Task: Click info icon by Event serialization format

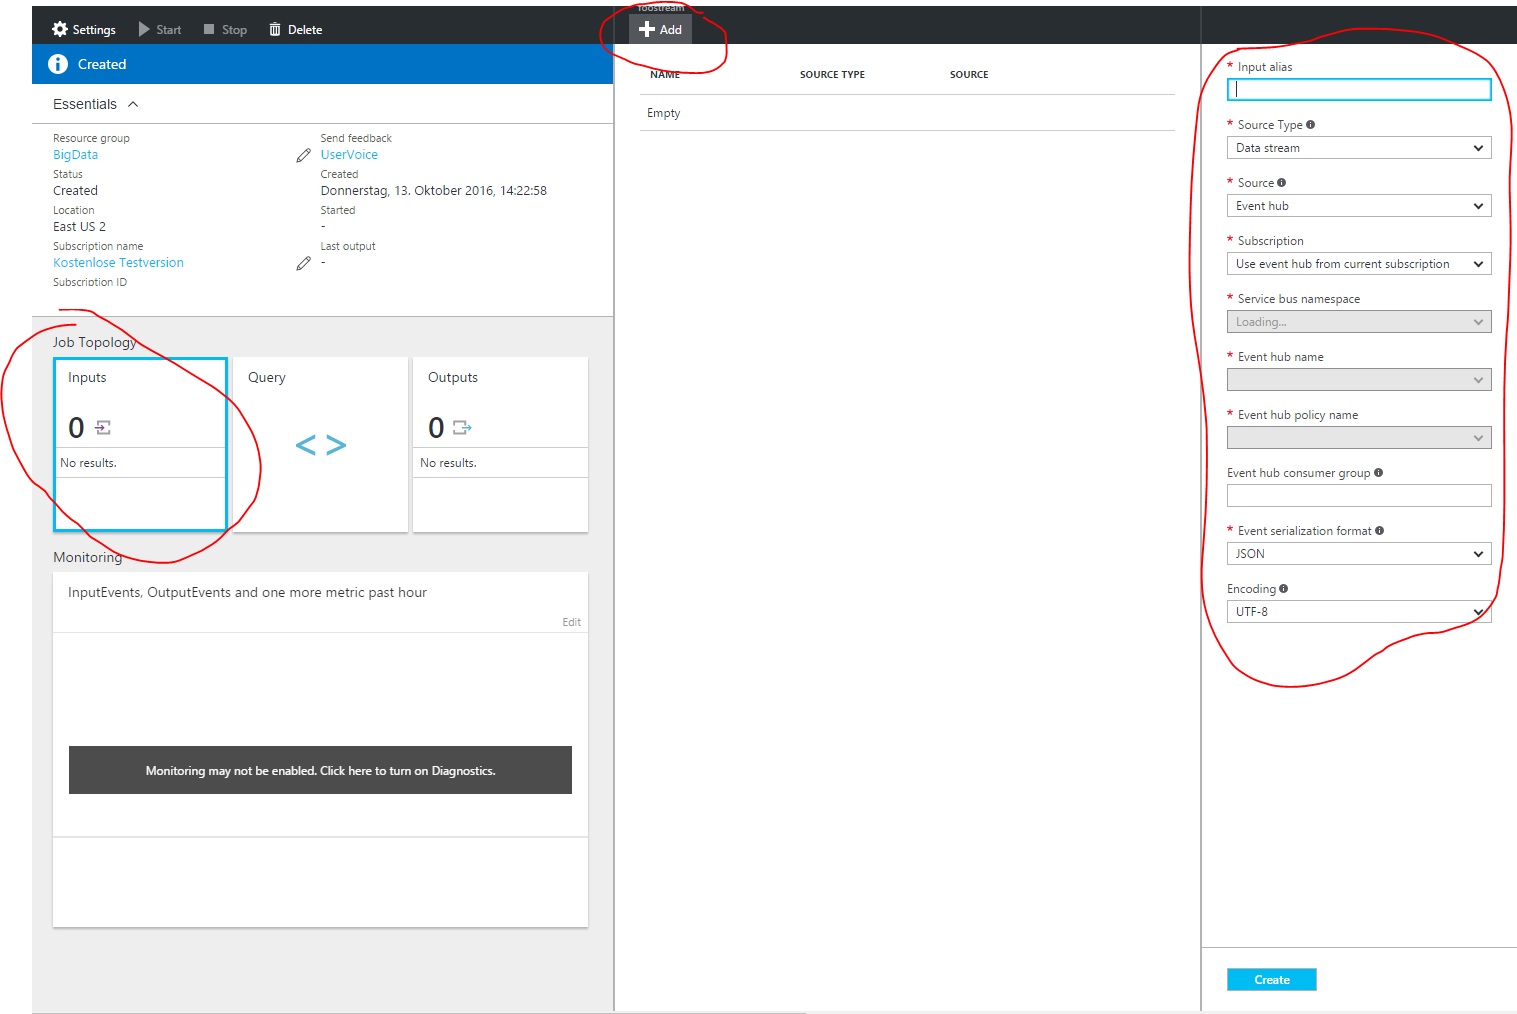Action: [x=1379, y=531]
